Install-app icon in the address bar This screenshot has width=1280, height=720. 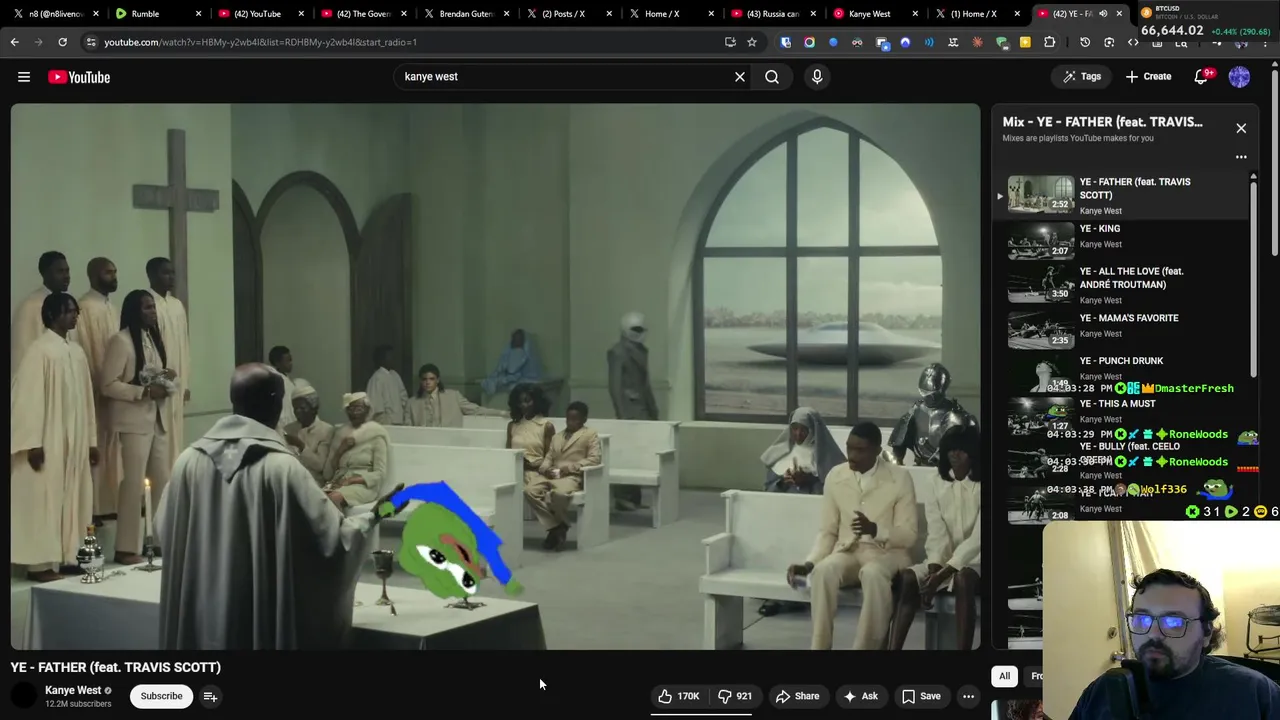point(730,42)
